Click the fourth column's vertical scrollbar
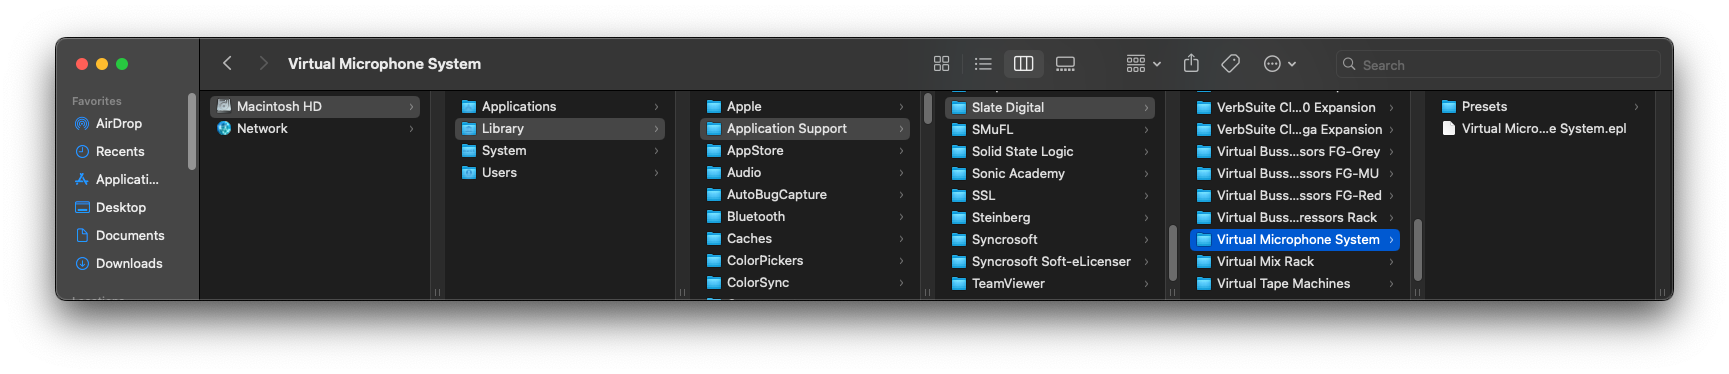 pyautogui.click(x=1172, y=253)
